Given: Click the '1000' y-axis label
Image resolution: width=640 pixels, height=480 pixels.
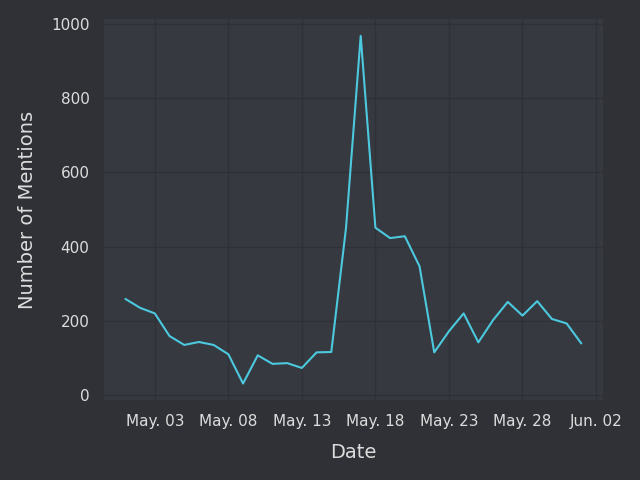Looking at the screenshot, I should tap(71, 25).
